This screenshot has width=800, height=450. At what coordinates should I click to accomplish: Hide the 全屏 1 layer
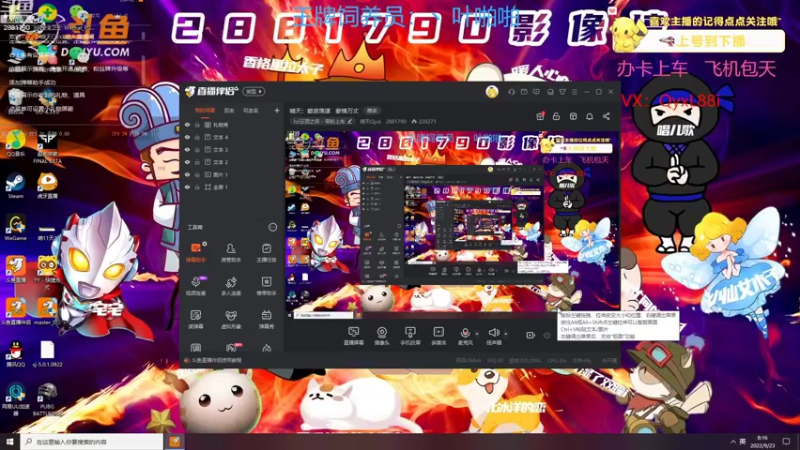(x=187, y=187)
